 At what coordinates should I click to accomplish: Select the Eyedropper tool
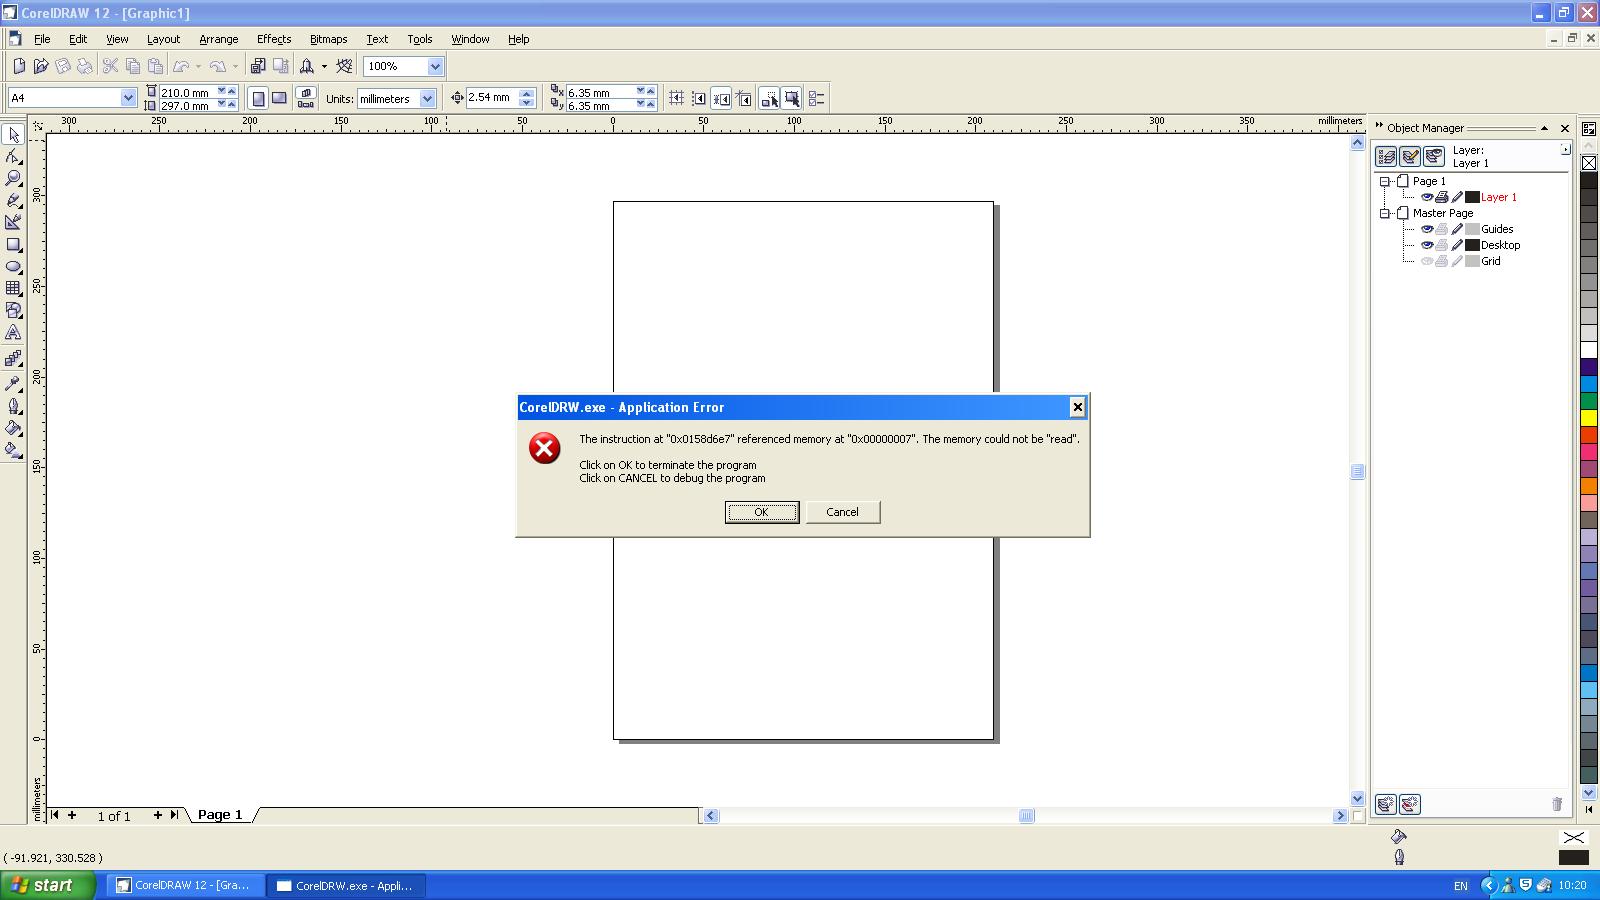[x=13, y=383]
